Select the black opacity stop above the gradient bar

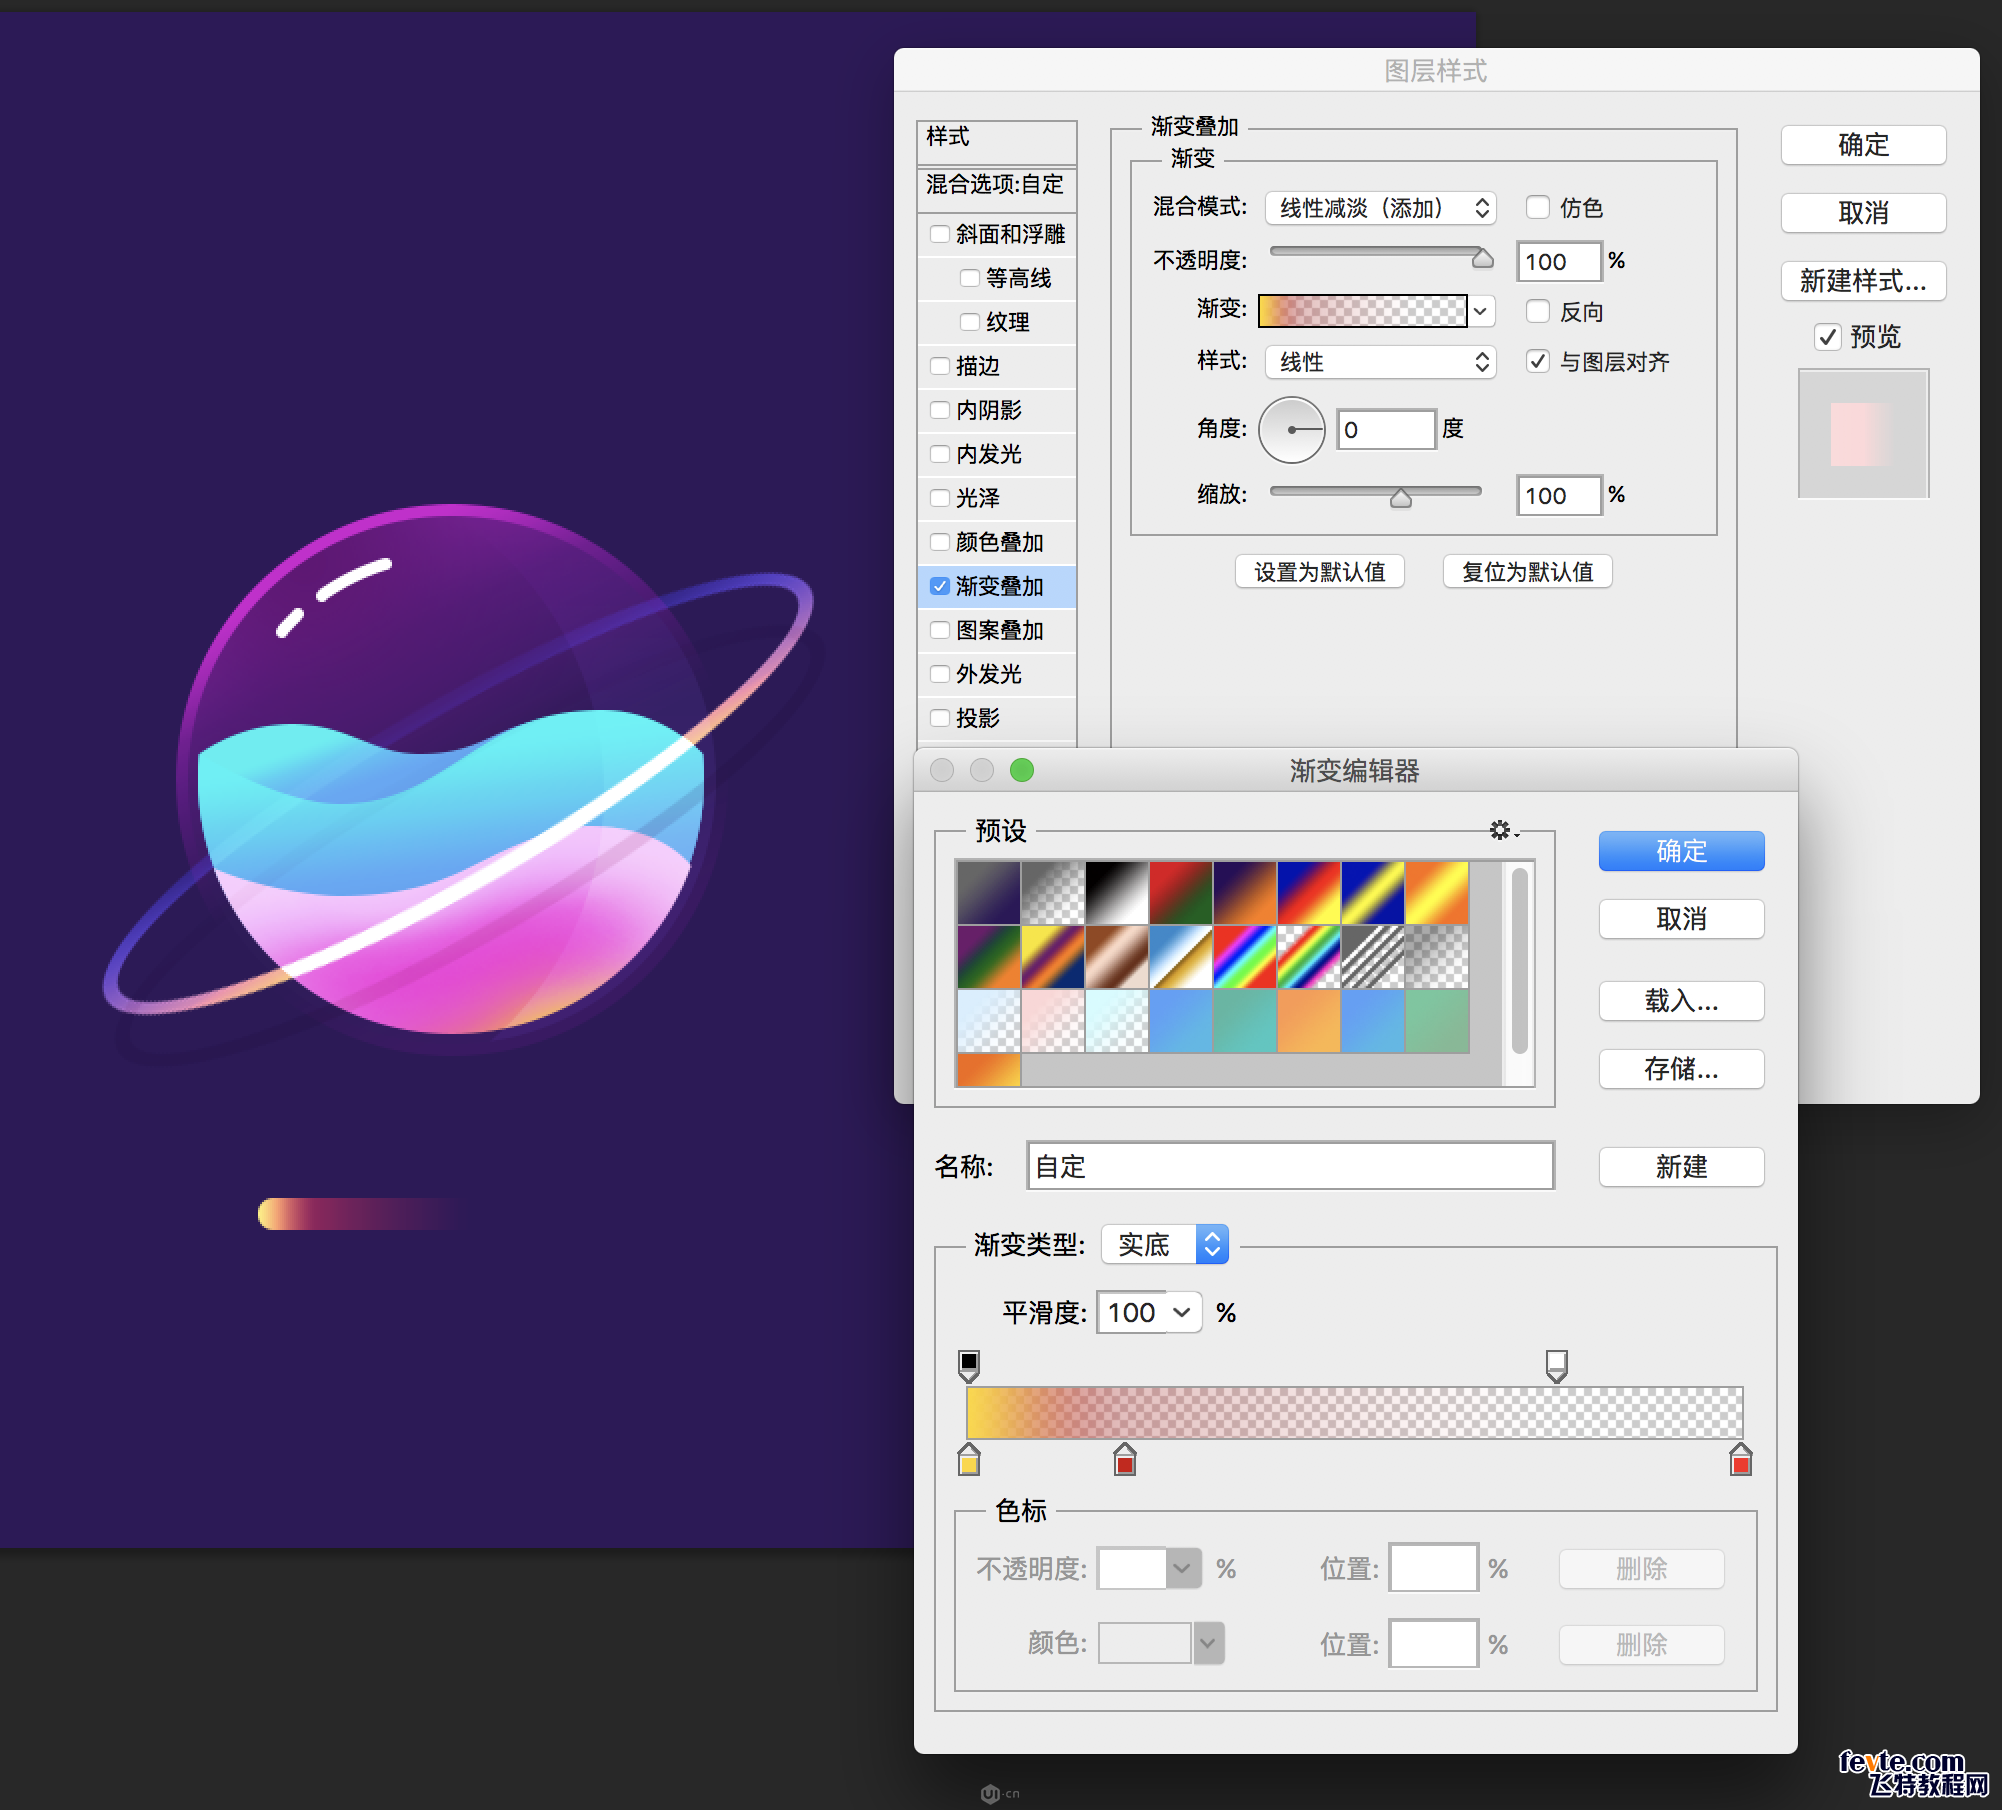[969, 1366]
